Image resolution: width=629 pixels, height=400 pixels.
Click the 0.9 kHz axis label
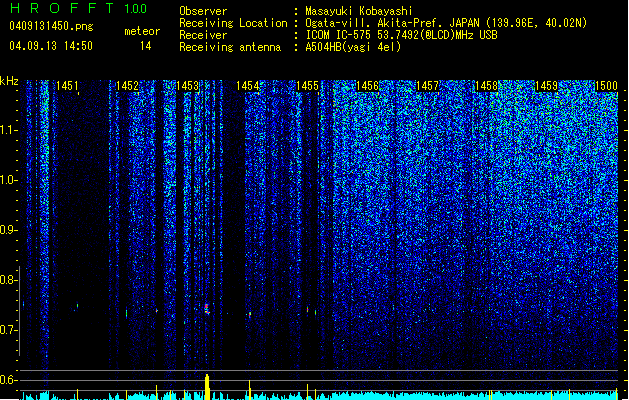click(x=8, y=230)
